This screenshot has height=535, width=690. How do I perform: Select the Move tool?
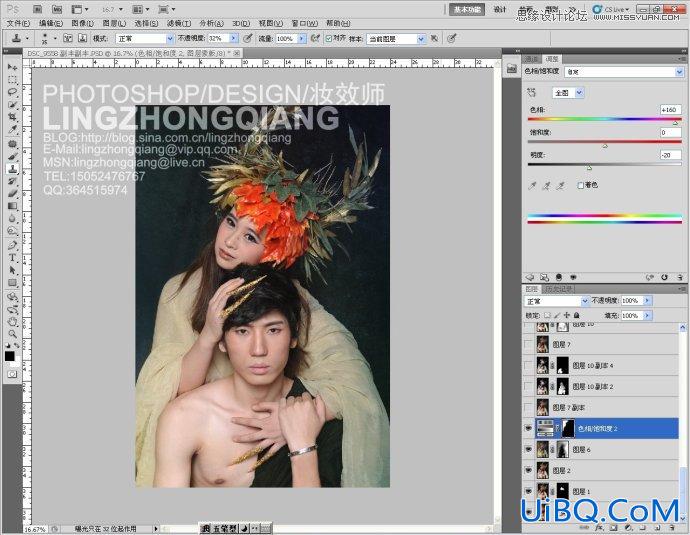[x=12, y=67]
